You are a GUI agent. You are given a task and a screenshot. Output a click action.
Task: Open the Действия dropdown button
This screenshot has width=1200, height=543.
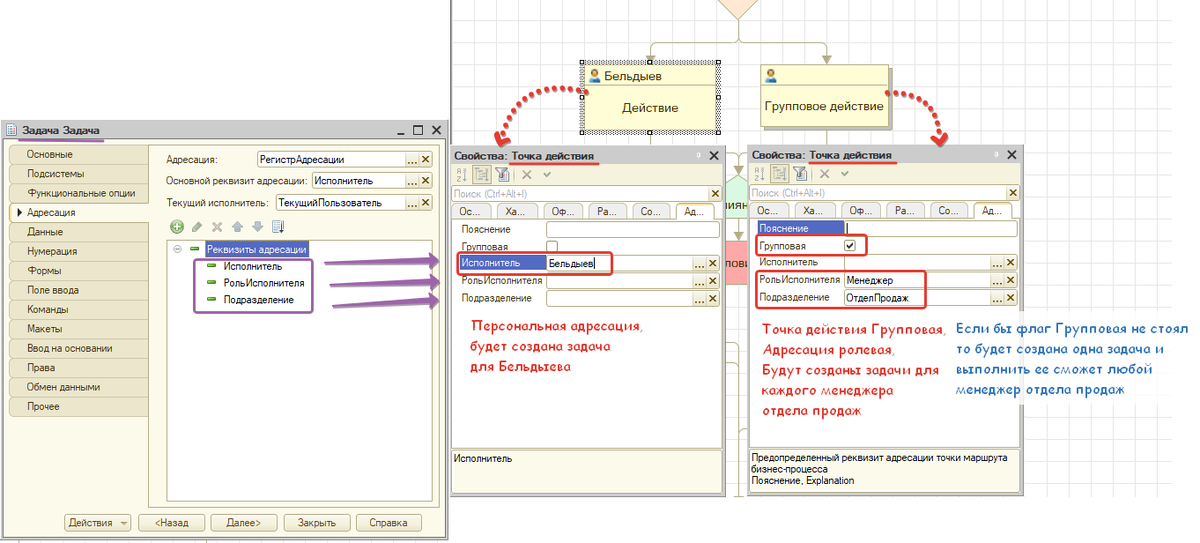click(98, 522)
